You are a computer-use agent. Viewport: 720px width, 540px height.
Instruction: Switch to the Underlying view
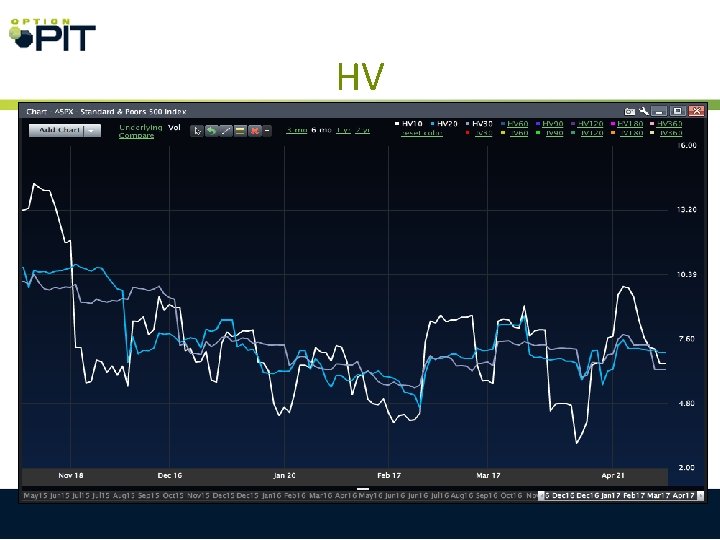click(x=141, y=127)
